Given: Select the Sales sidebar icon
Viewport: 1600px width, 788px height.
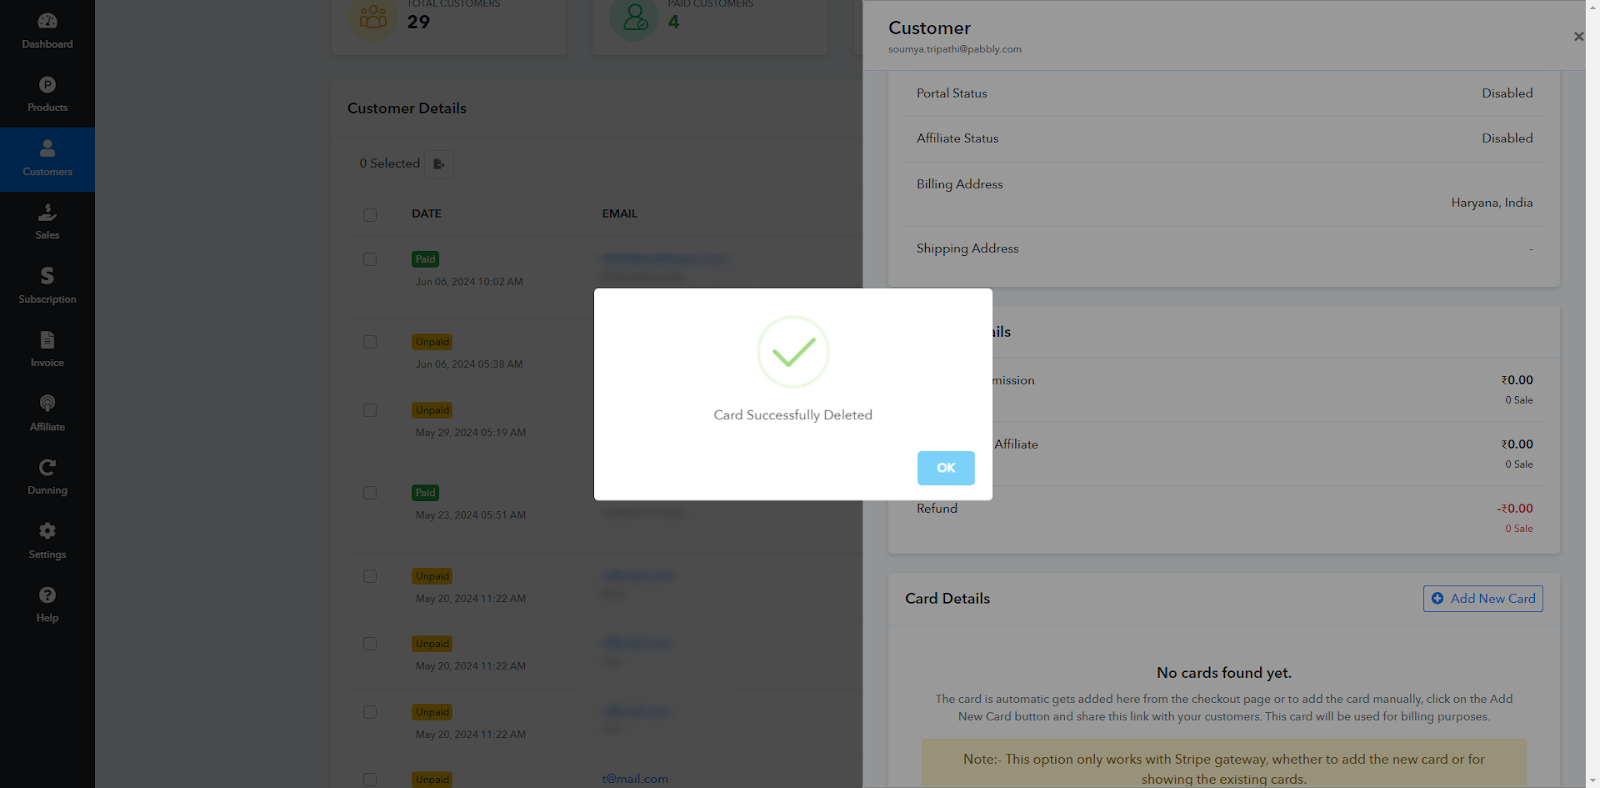Looking at the screenshot, I should [x=47, y=212].
